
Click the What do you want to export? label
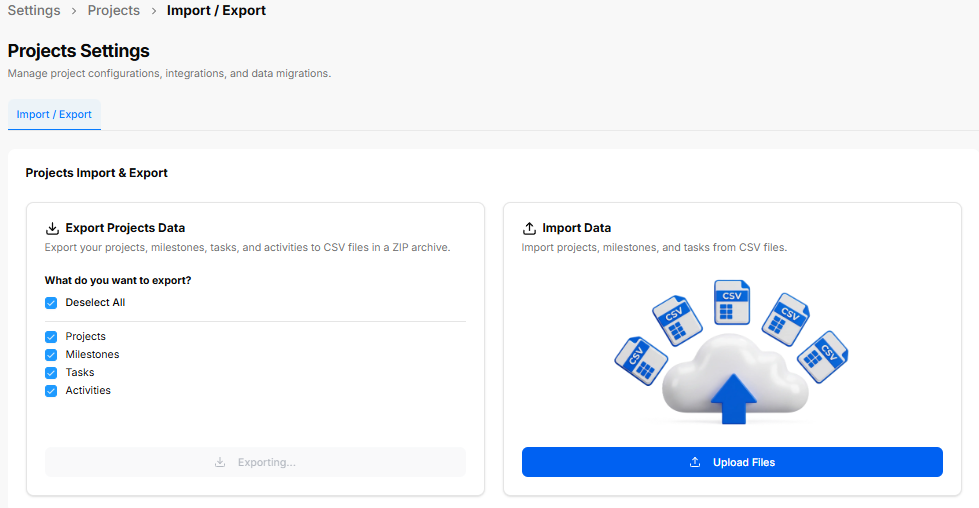tap(118, 280)
